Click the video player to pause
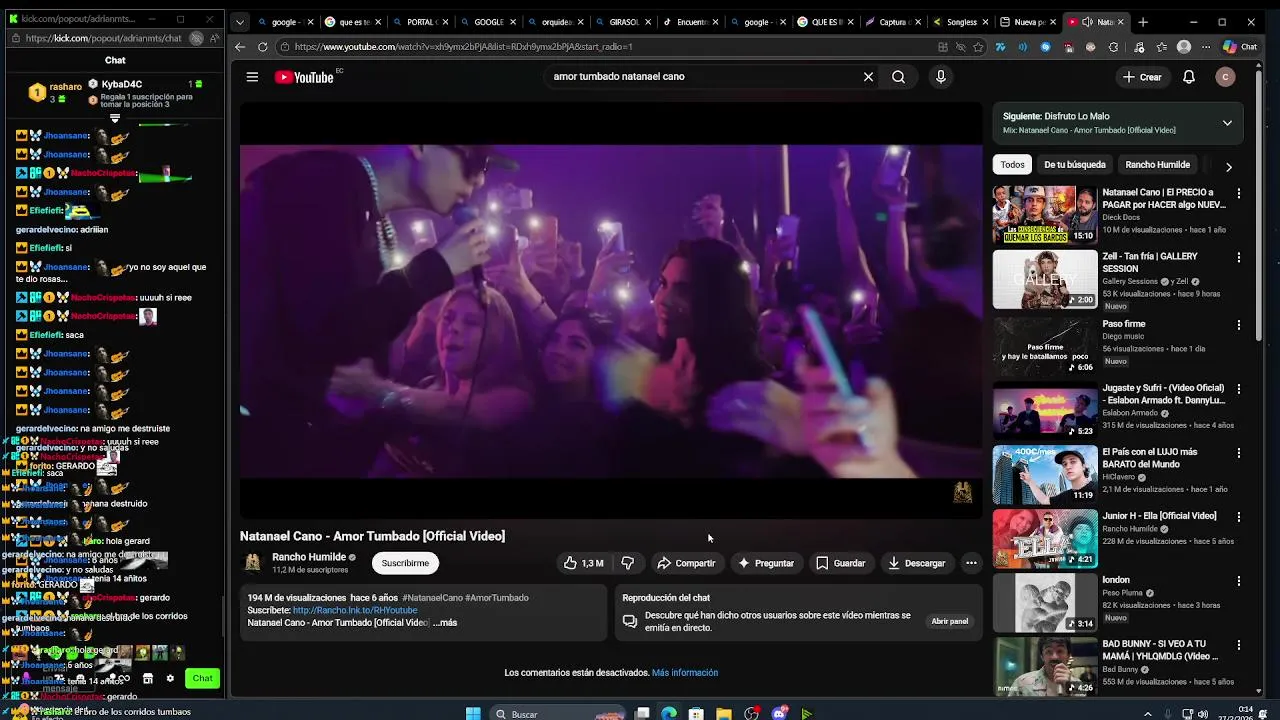1280x720 pixels. pos(611,311)
